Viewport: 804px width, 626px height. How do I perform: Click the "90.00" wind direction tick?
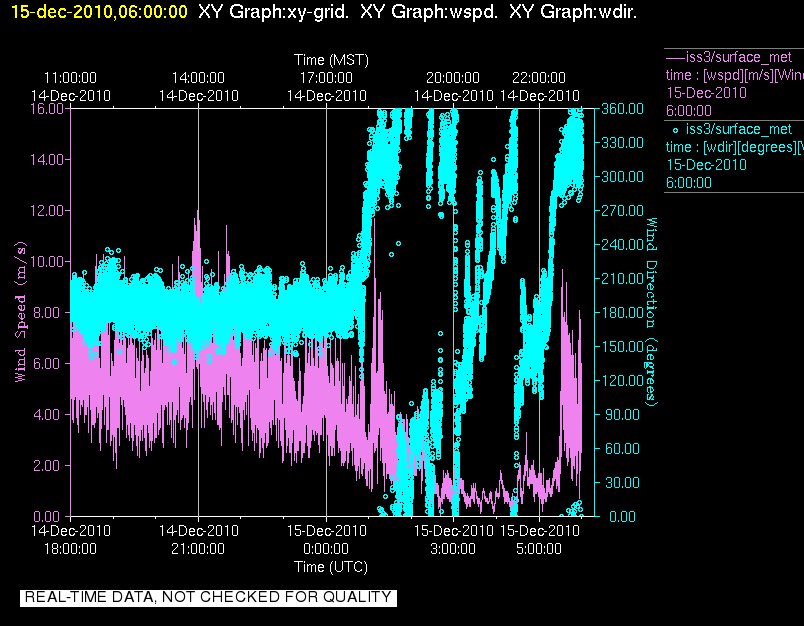(x=622, y=414)
